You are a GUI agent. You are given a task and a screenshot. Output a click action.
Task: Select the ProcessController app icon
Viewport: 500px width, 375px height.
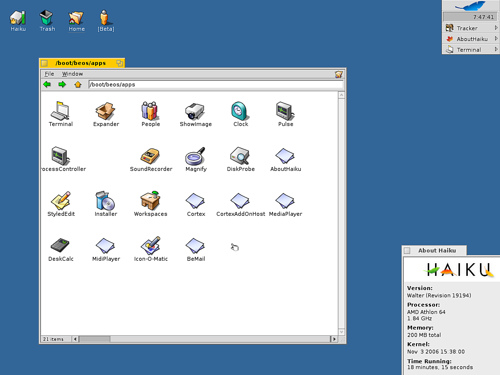coord(60,156)
